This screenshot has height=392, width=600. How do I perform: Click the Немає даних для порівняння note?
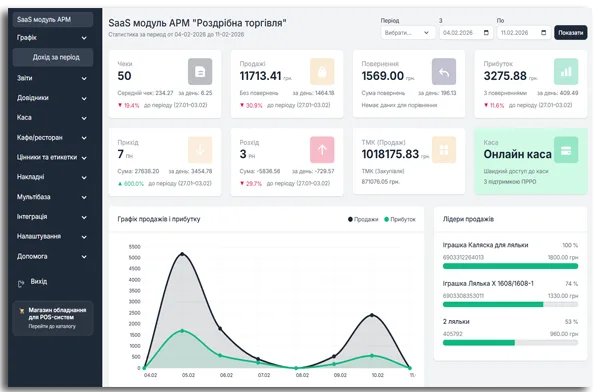tap(399, 105)
